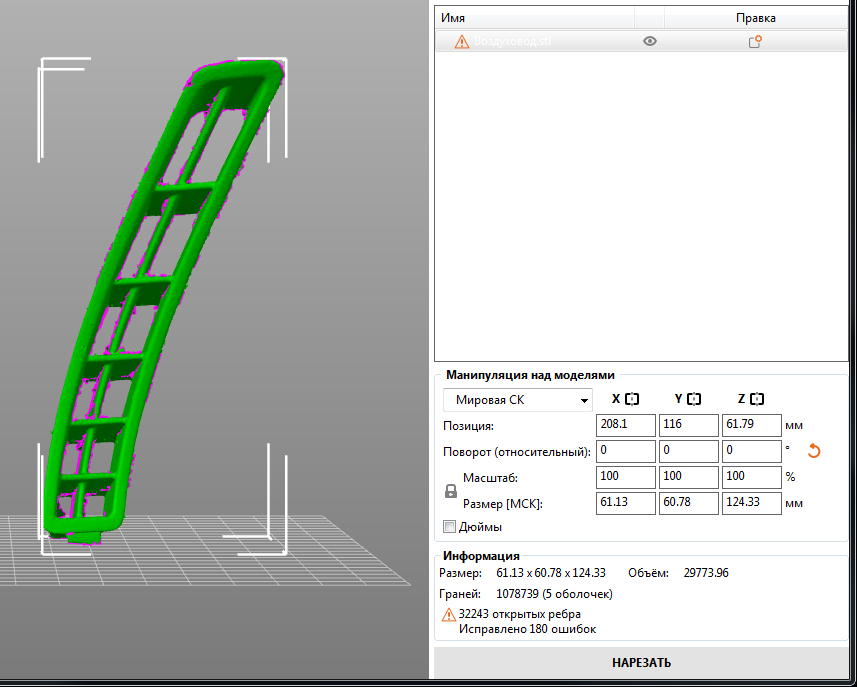The height and width of the screenshot is (687, 857).
Task: Click Граней count 1078739 (5 оболочек)
Action: click(554, 594)
